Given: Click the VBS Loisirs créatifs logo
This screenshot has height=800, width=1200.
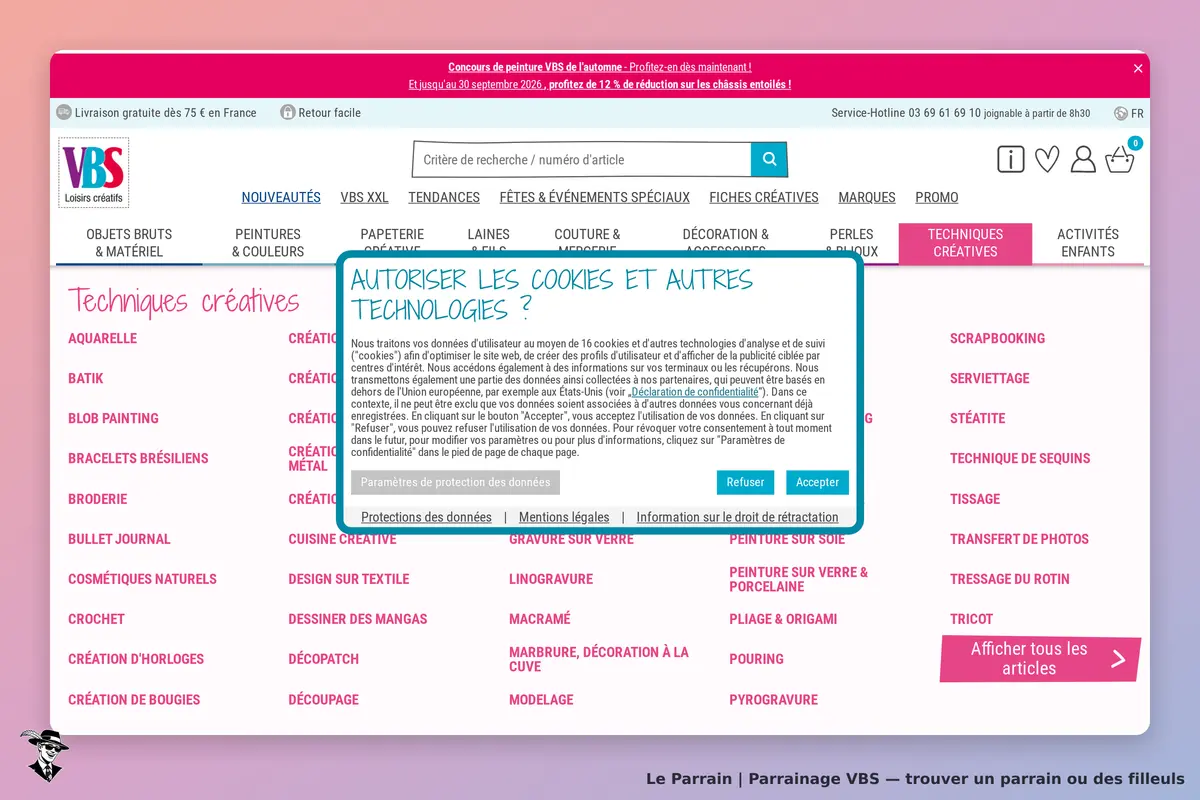Looking at the screenshot, I should [94, 172].
